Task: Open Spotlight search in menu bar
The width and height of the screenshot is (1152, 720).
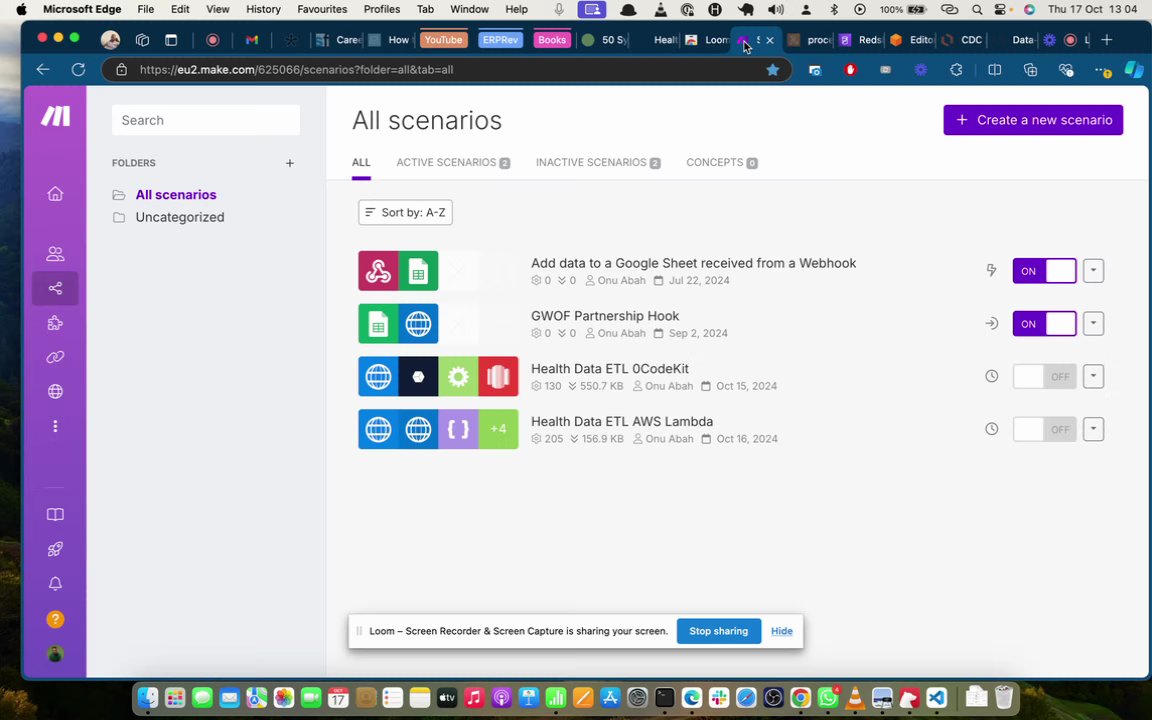Action: click(x=976, y=10)
